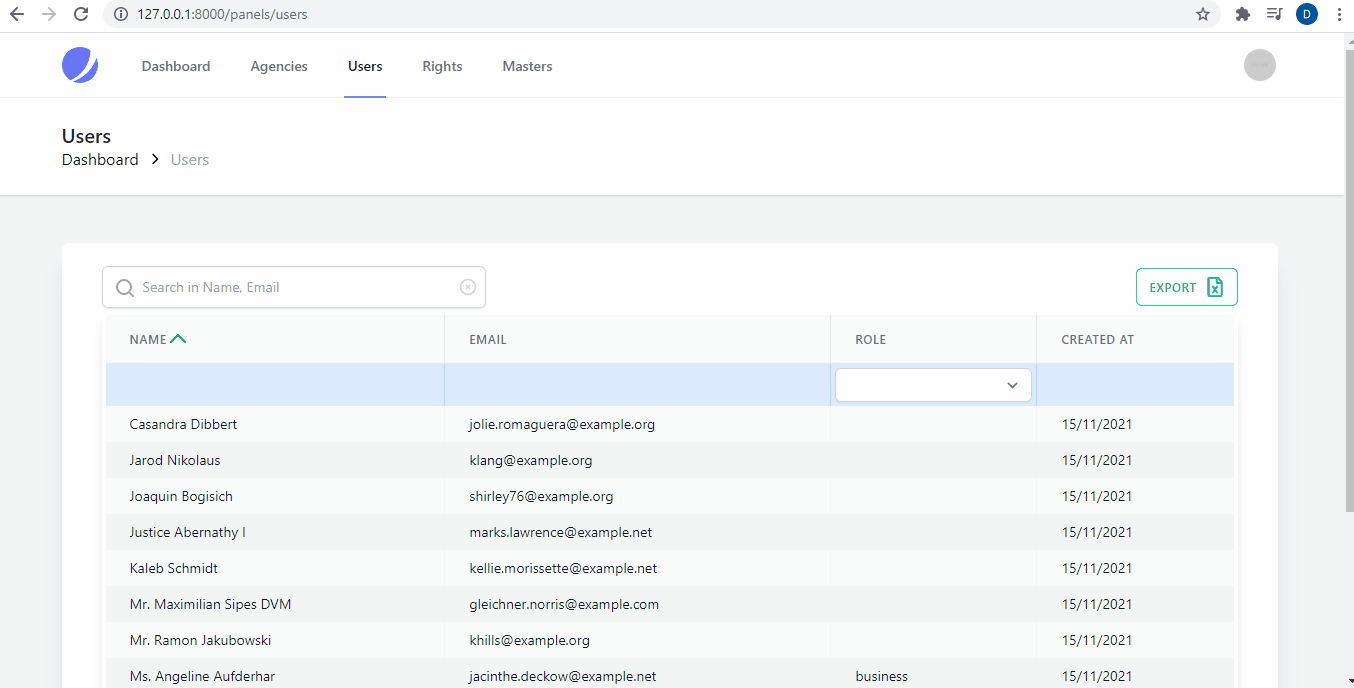Click the date in Kaleb Schmidt's row
The image size is (1354, 688).
click(1097, 568)
